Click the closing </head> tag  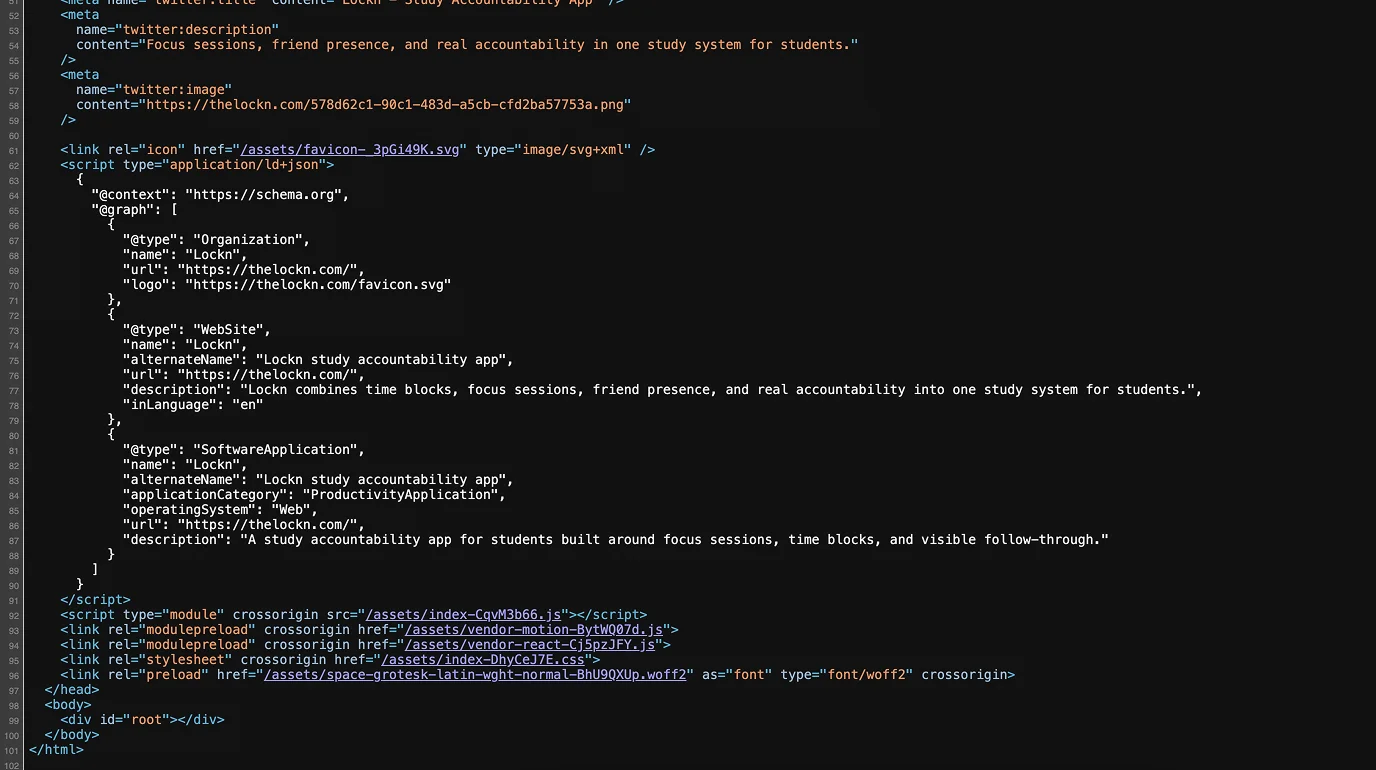(72, 690)
